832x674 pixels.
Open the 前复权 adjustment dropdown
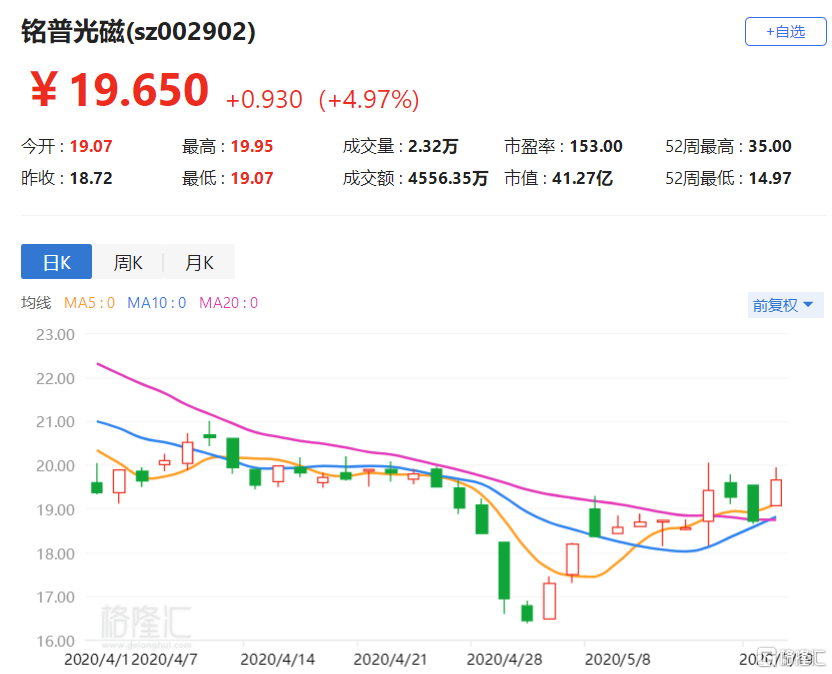point(785,305)
